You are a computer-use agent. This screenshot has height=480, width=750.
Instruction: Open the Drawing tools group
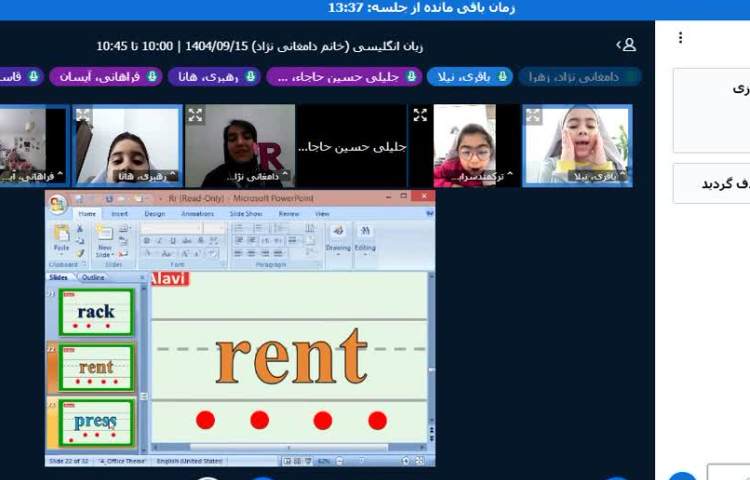click(338, 236)
